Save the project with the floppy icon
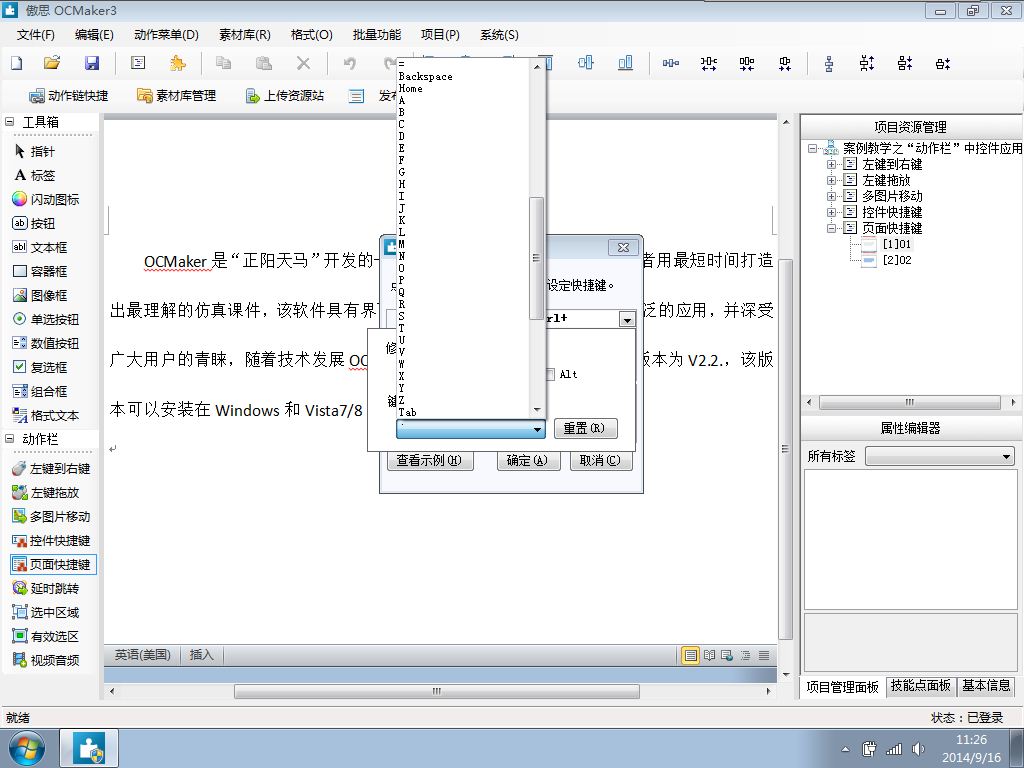 tap(92, 63)
